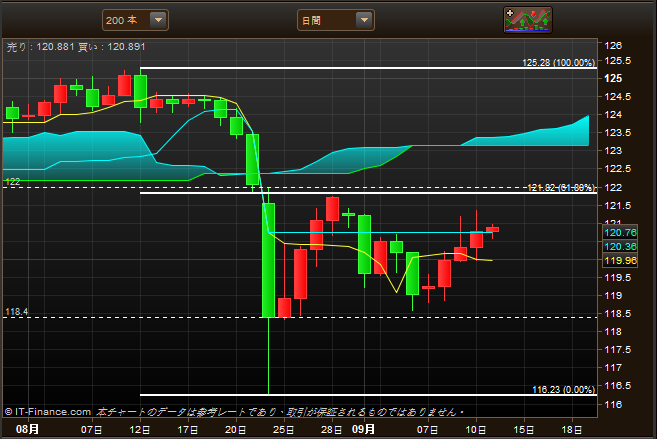The width and height of the screenshot is (657, 439).
Task: Click the 08月 date axis label
Action: (x=27, y=429)
